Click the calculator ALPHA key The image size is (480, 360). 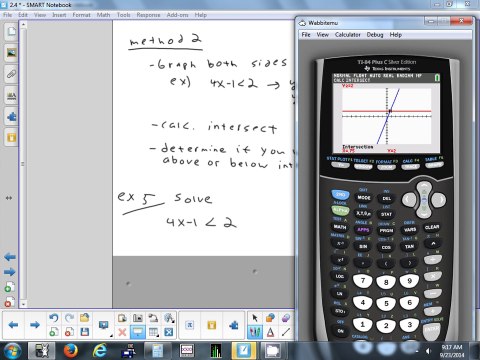[x=340, y=211]
